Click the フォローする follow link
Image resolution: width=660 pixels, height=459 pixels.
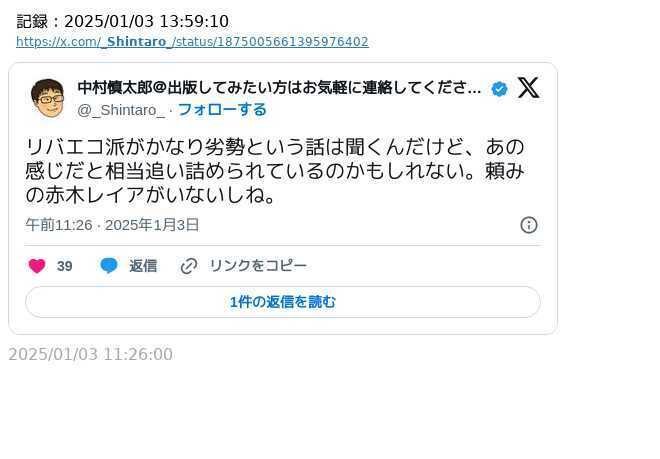point(222,110)
